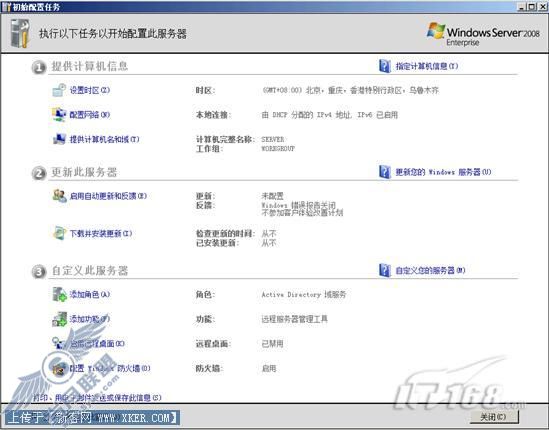Click the time zone value text 北京，重庆

(x=350, y=90)
